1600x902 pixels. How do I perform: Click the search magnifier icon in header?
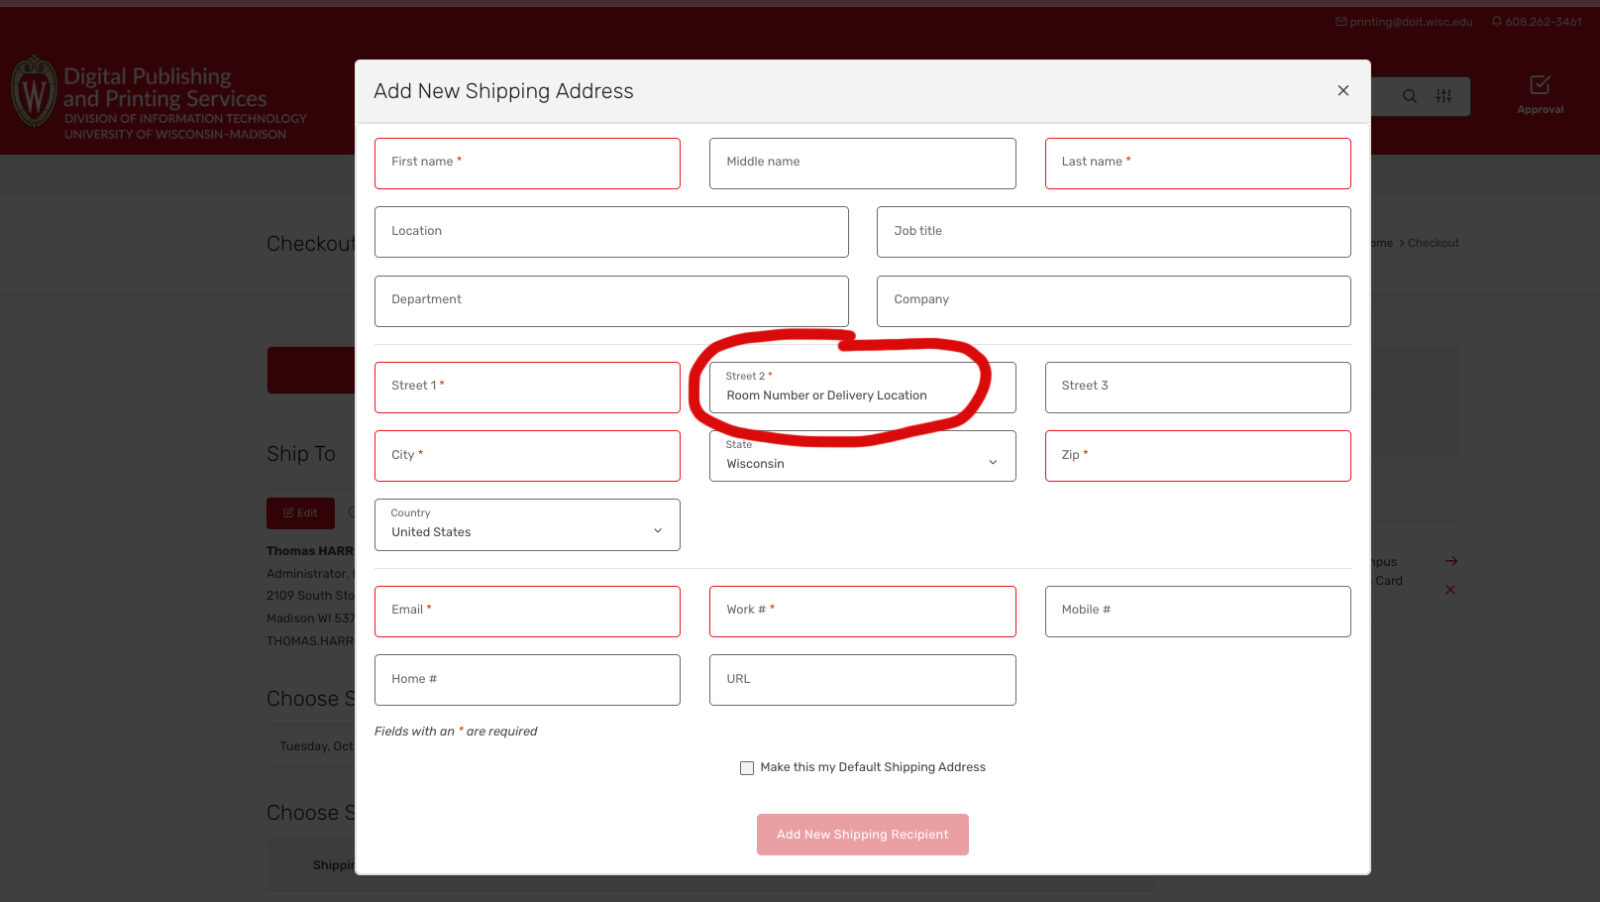pos(1409,96)
